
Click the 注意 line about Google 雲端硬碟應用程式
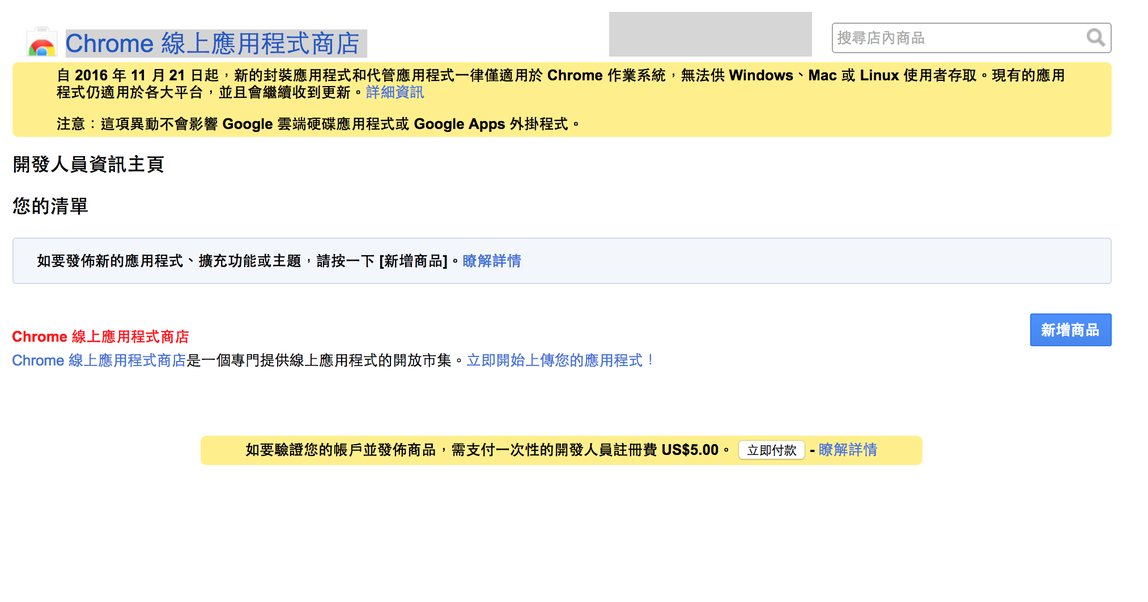[319, 124]
